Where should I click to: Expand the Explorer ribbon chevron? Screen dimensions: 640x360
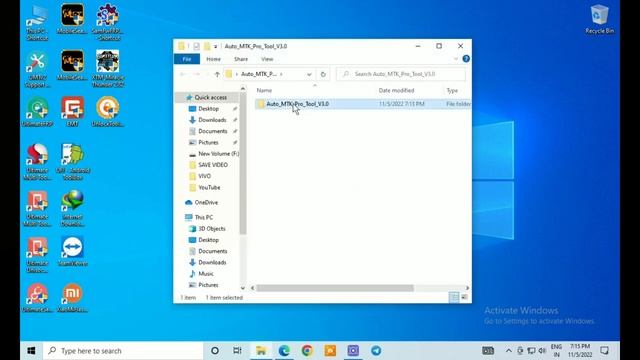pos(456,59)
